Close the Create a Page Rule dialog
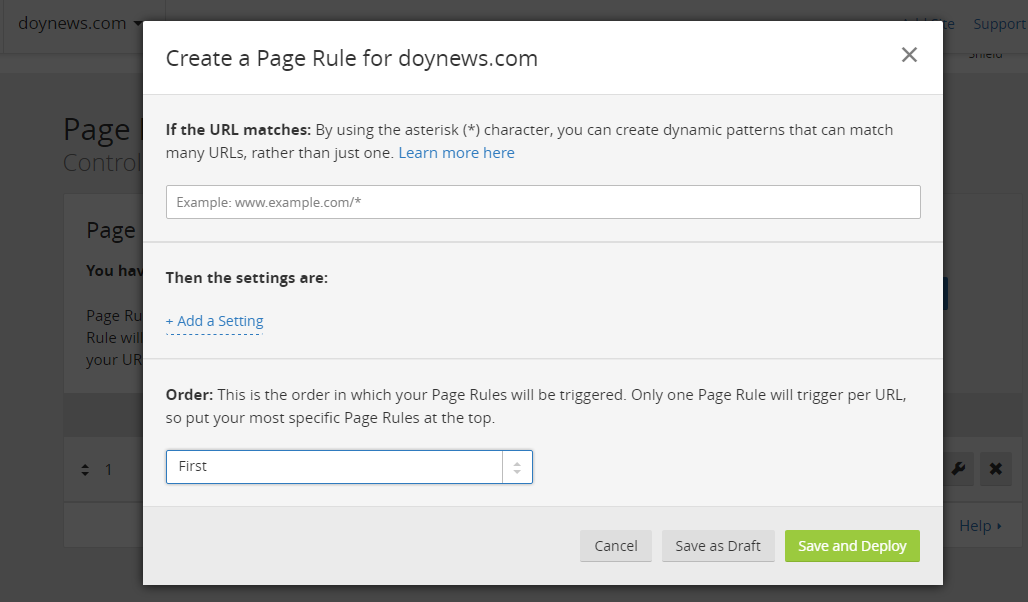1028x602 pixels. [909, 54]
